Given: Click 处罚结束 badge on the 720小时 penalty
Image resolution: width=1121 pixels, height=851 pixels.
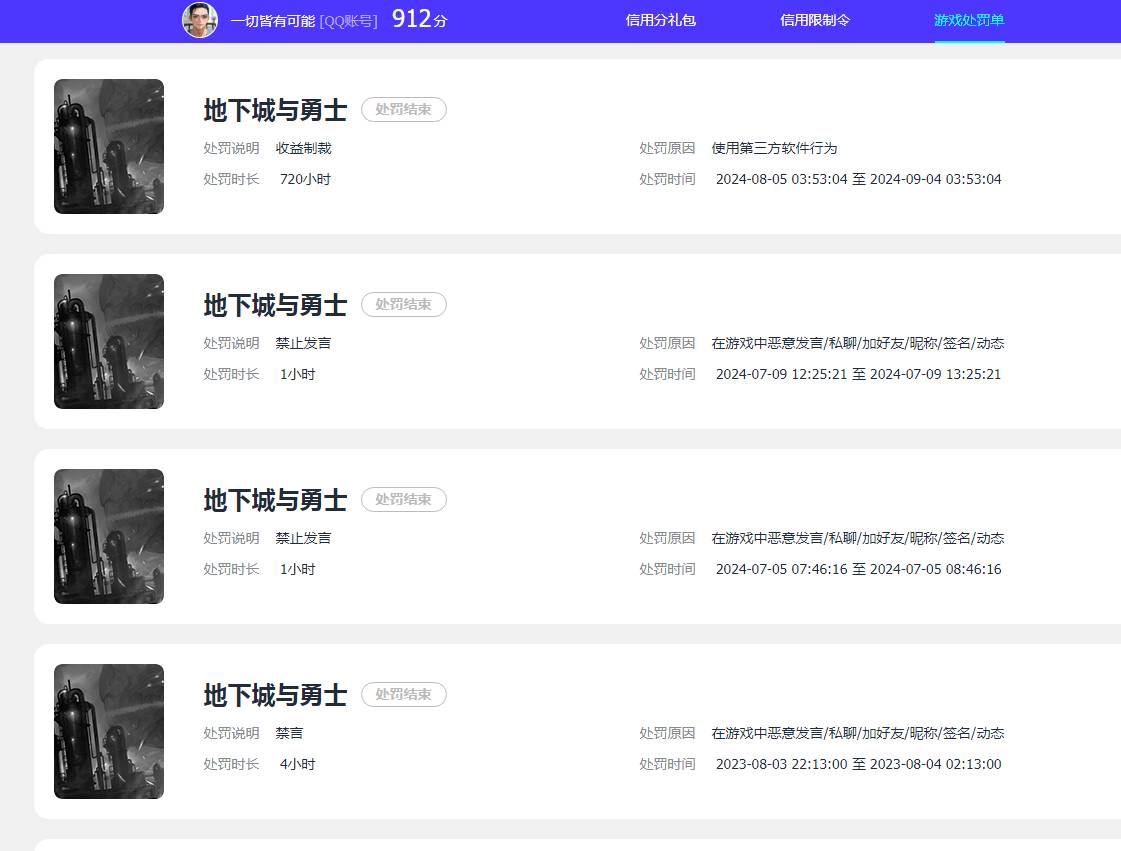Looking at the screenshot, I should point(403,110).
